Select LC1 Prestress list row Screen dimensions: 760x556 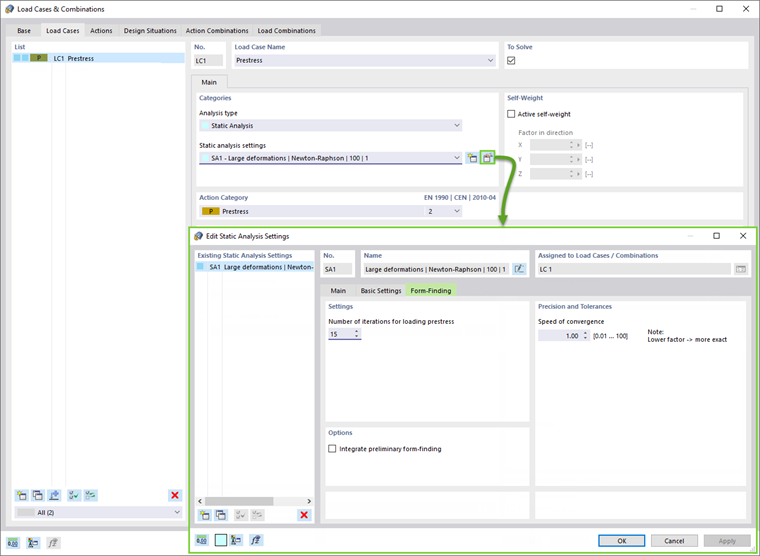pyautogui.click(x=98, y=58)
